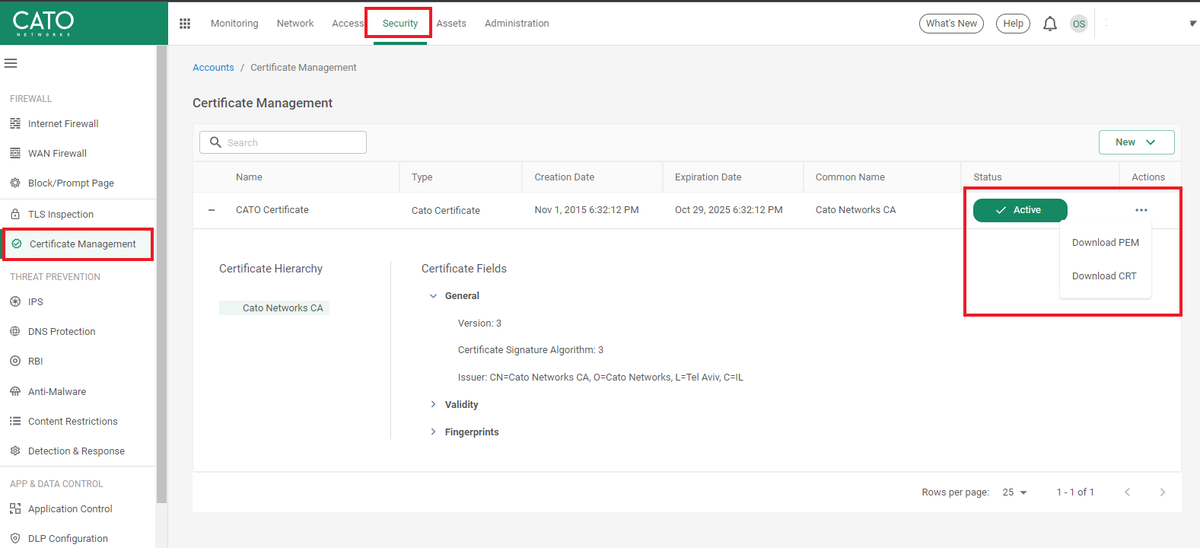Click the DLP Configuration shield icon
This screenshot has height=548, width=1200.
tap(15, 538)
